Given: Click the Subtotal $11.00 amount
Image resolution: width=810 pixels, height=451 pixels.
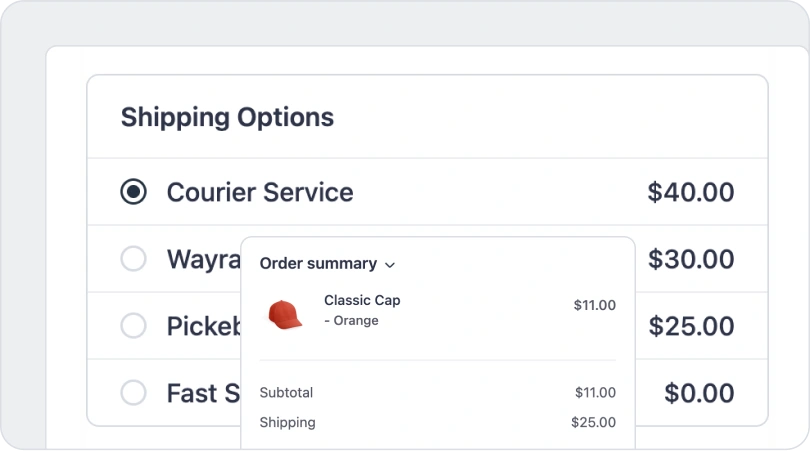Looking at the screenshot, I should [x=595, y=392].
